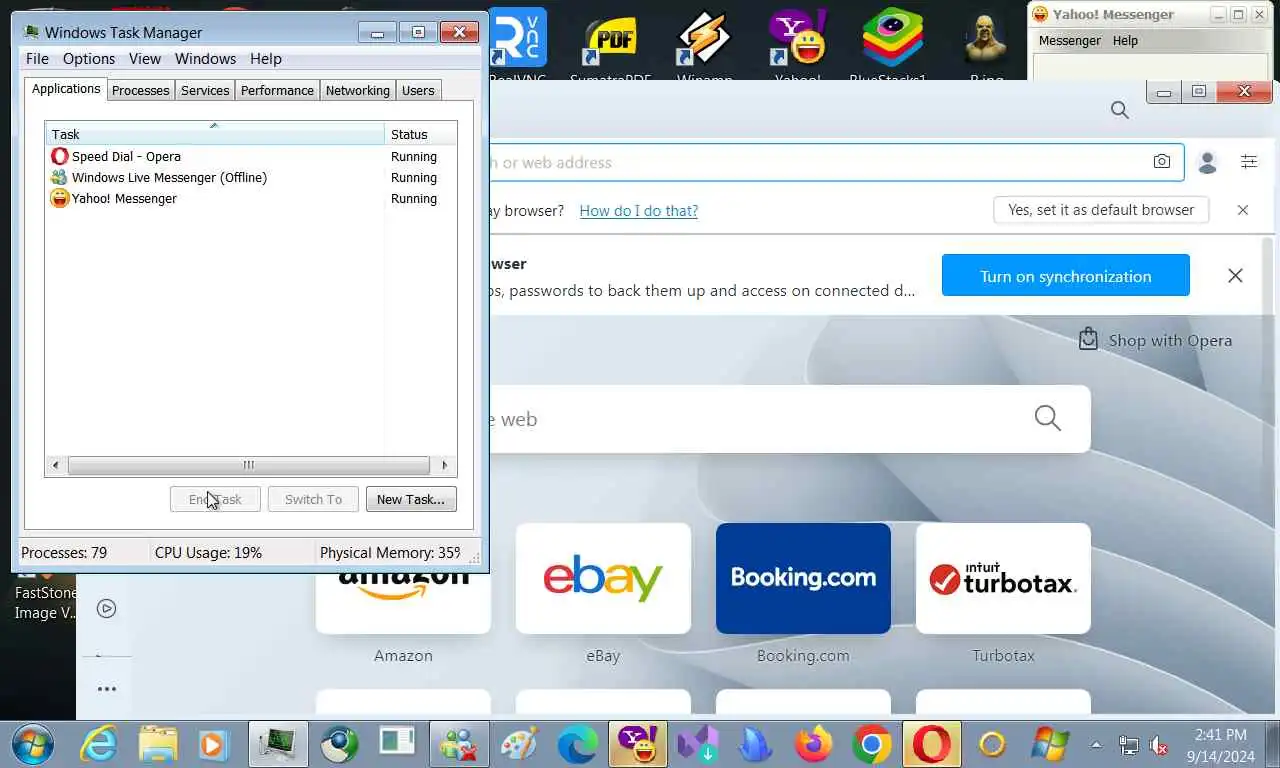Click the muted volume tray icon
This screenshot has width=1280, height=768.
coord(1159,746)
